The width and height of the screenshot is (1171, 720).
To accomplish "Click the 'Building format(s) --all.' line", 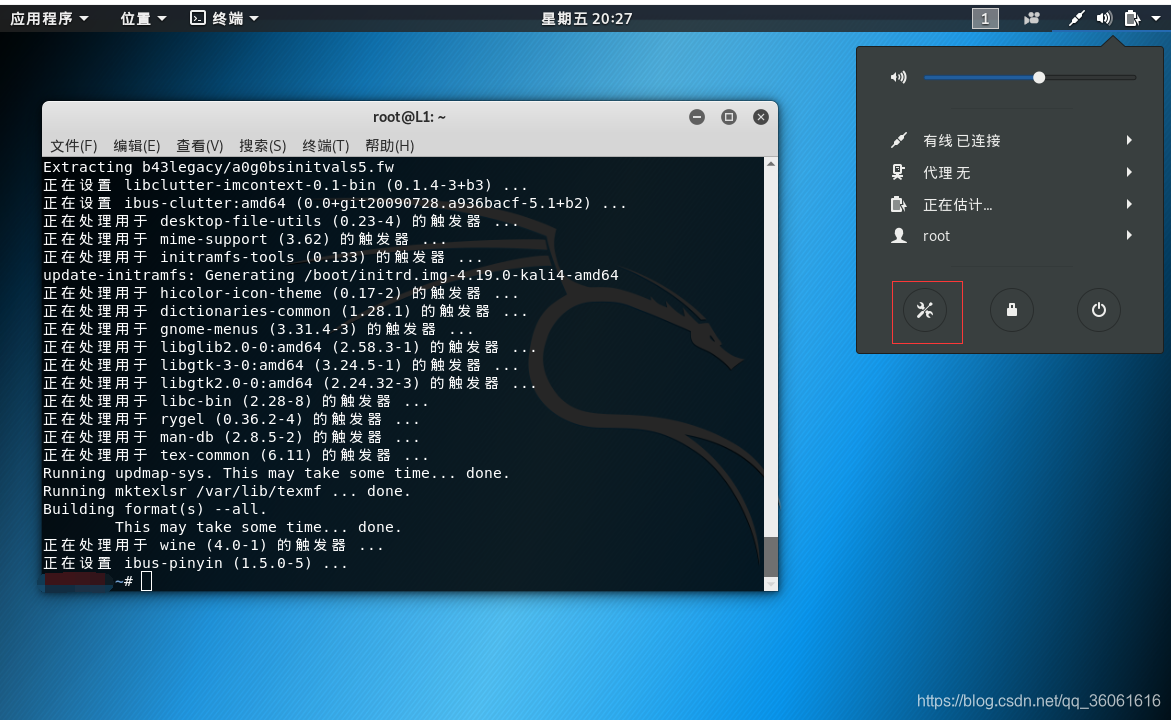I will [x=155, y=509].
